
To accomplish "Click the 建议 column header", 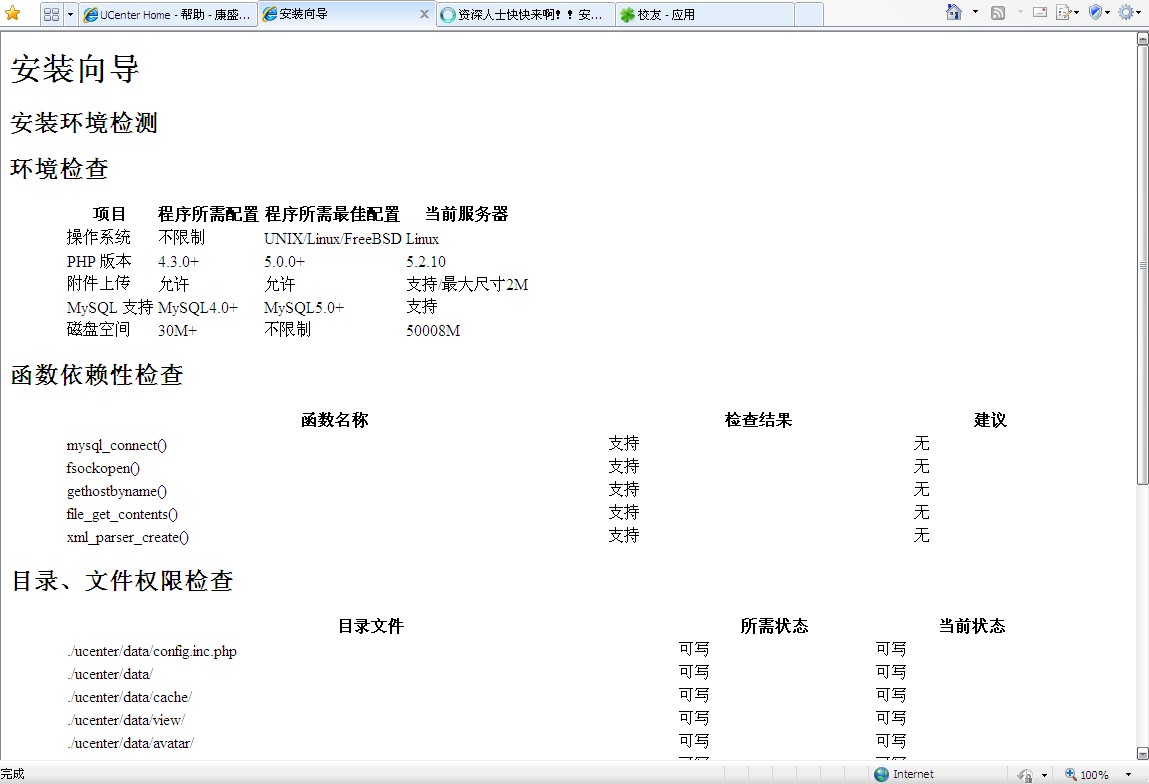I will click(990, 420).
